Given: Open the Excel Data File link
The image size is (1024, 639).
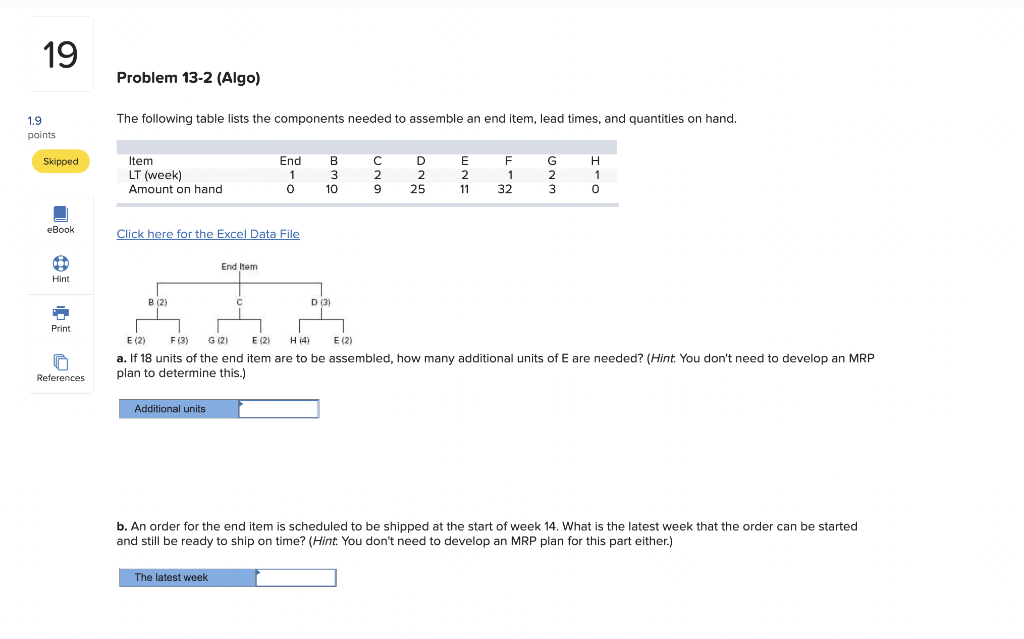Looking at the screenshot, I should pos(208,233).
